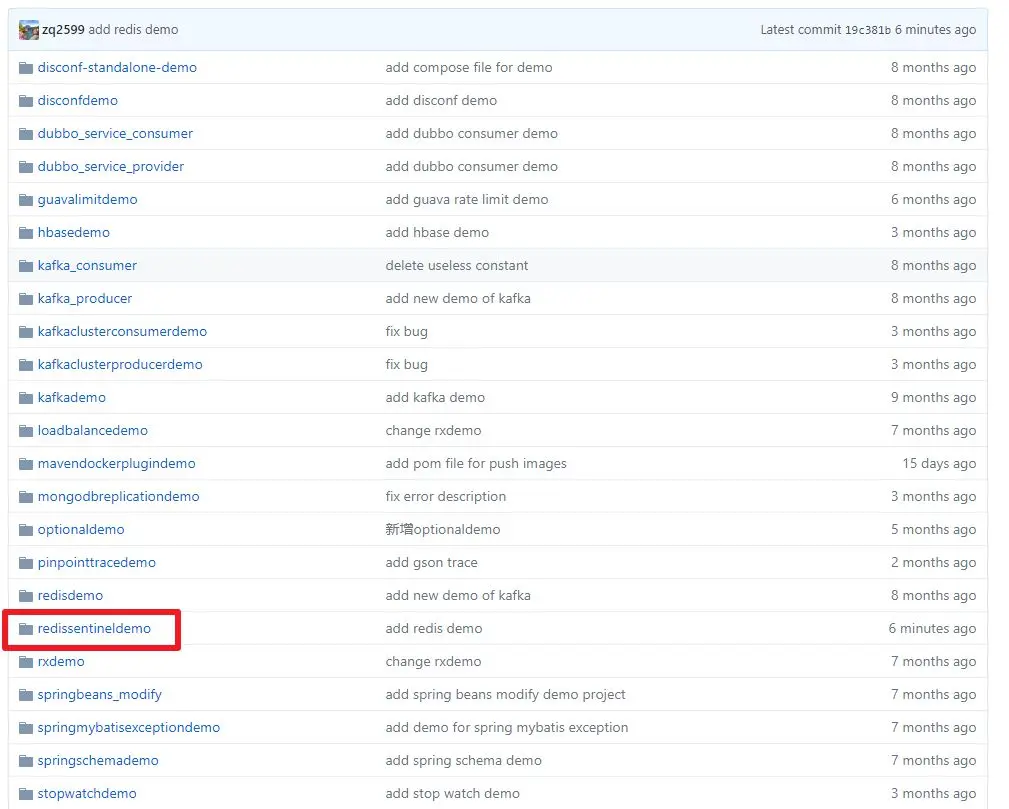Open the redissentineldemo folder
1009x809 pixels.
click(94, 628)
